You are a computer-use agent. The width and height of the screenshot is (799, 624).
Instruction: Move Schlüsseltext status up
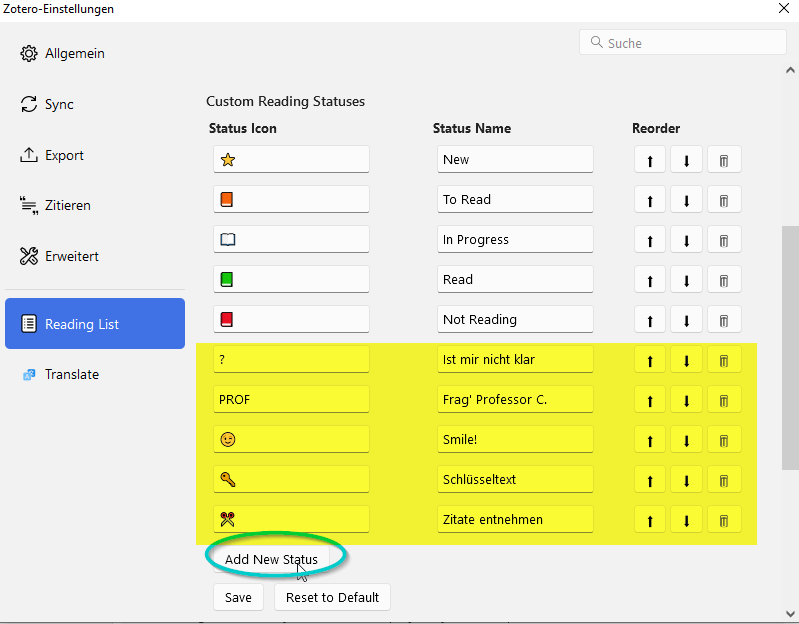650,480
